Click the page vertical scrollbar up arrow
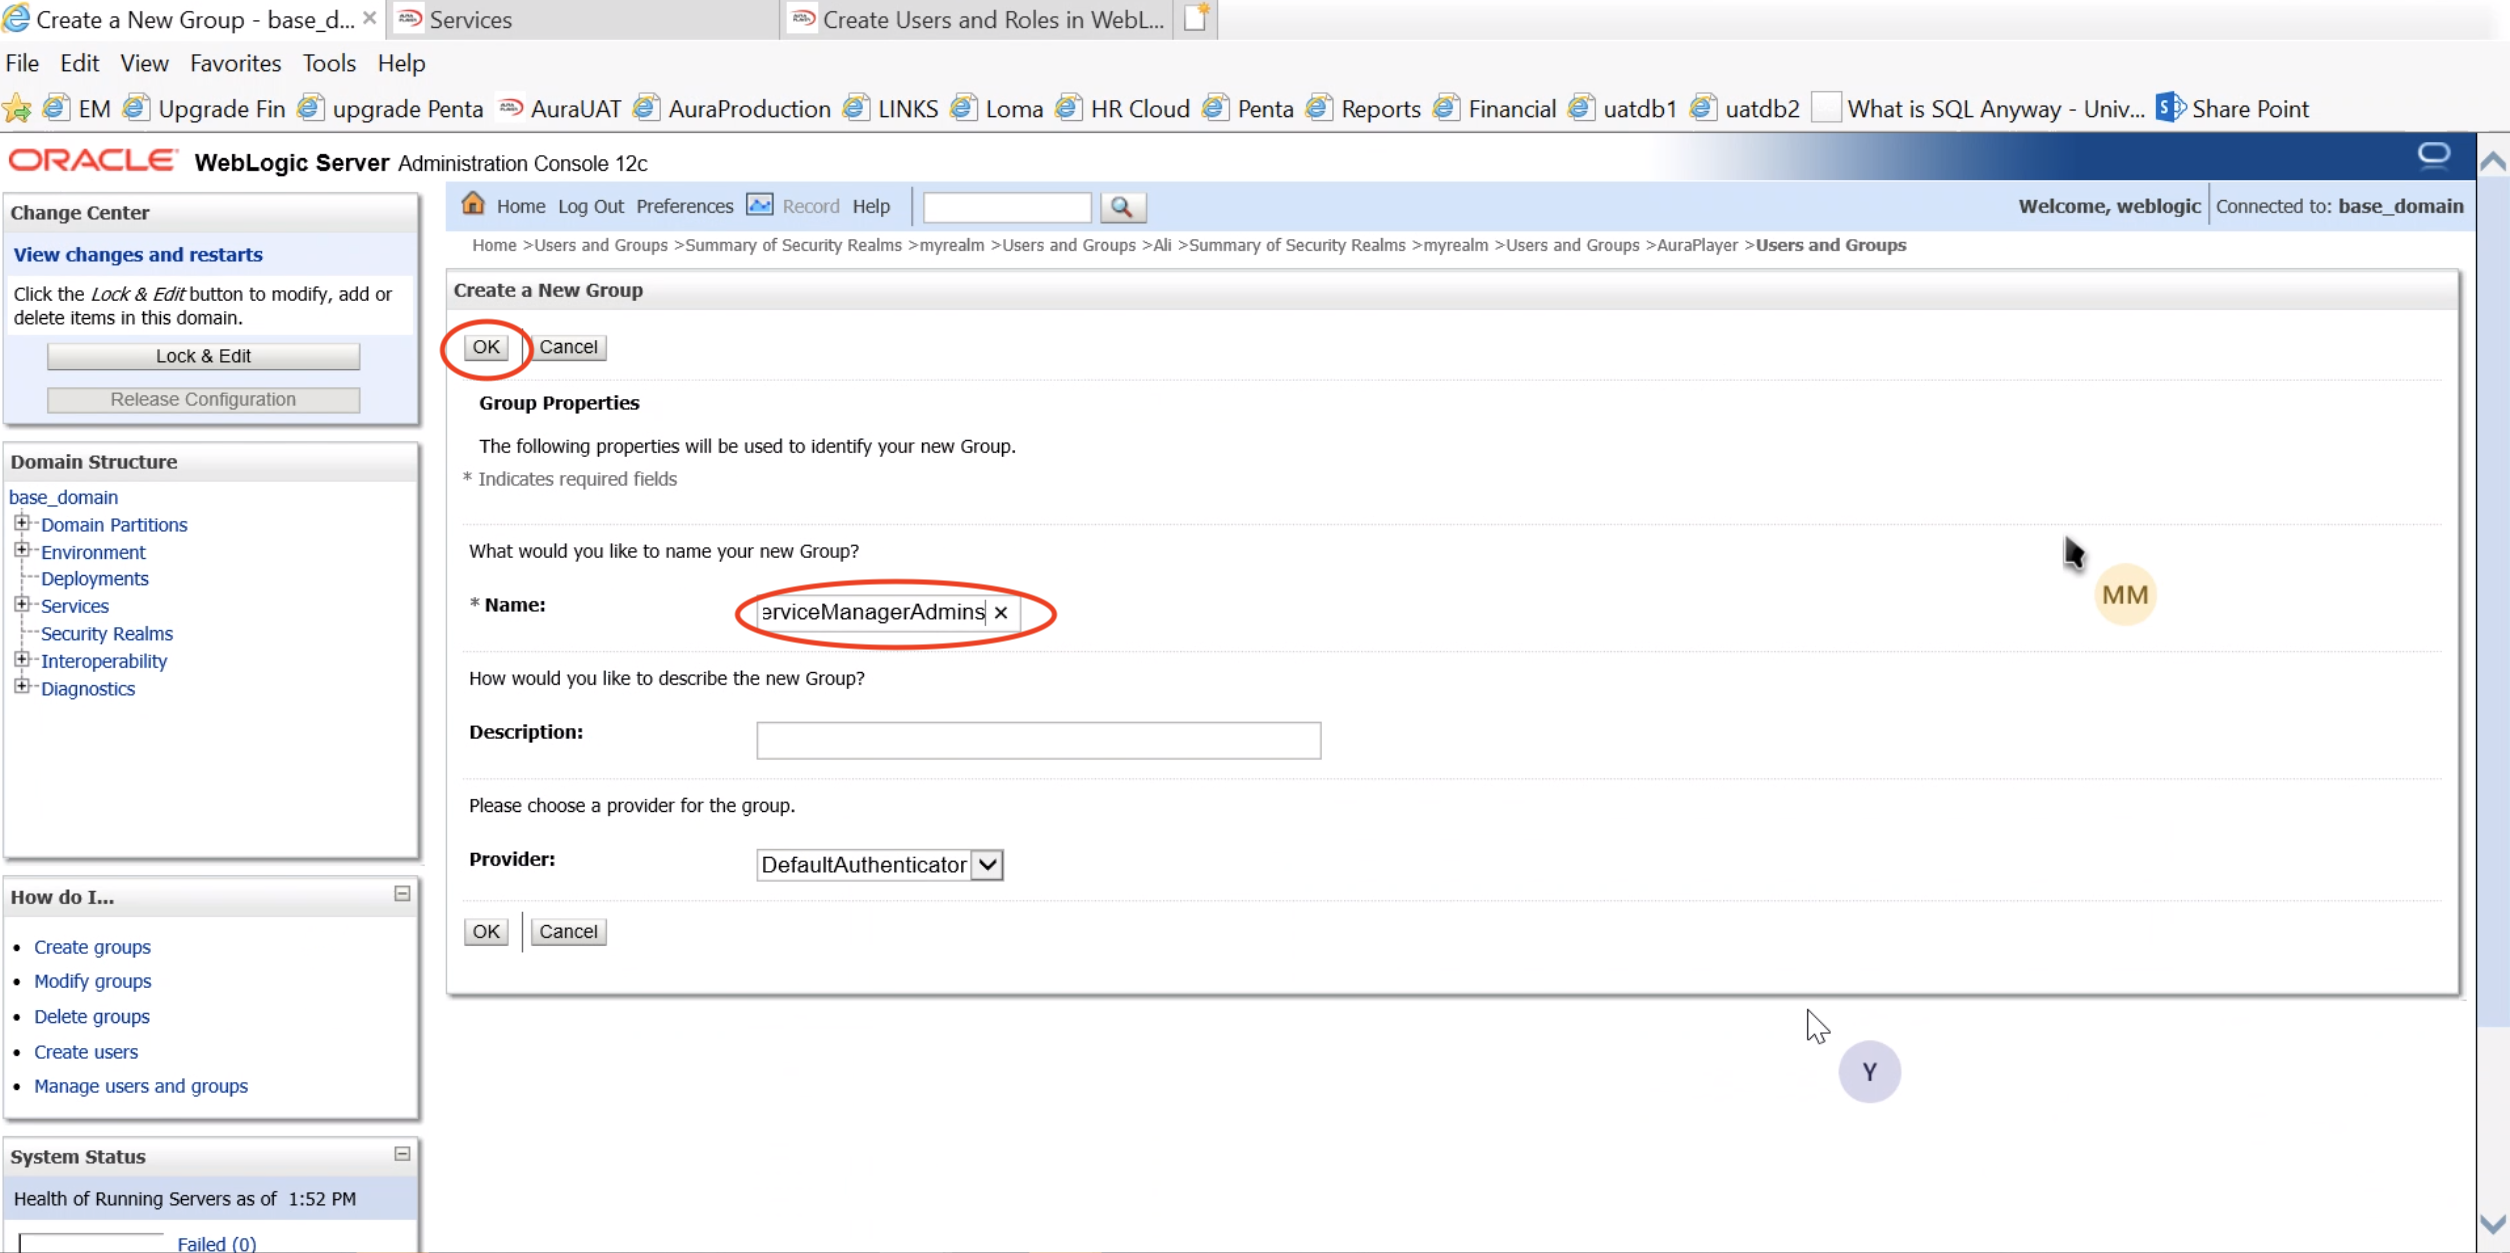This screenshot has width=2510, height=1253. tap(2493, 162)
